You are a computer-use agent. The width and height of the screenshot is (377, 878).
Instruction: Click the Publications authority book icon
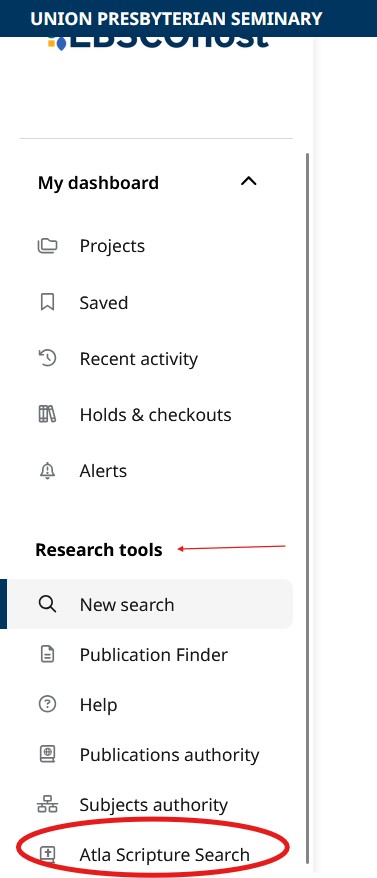(47, 754)
